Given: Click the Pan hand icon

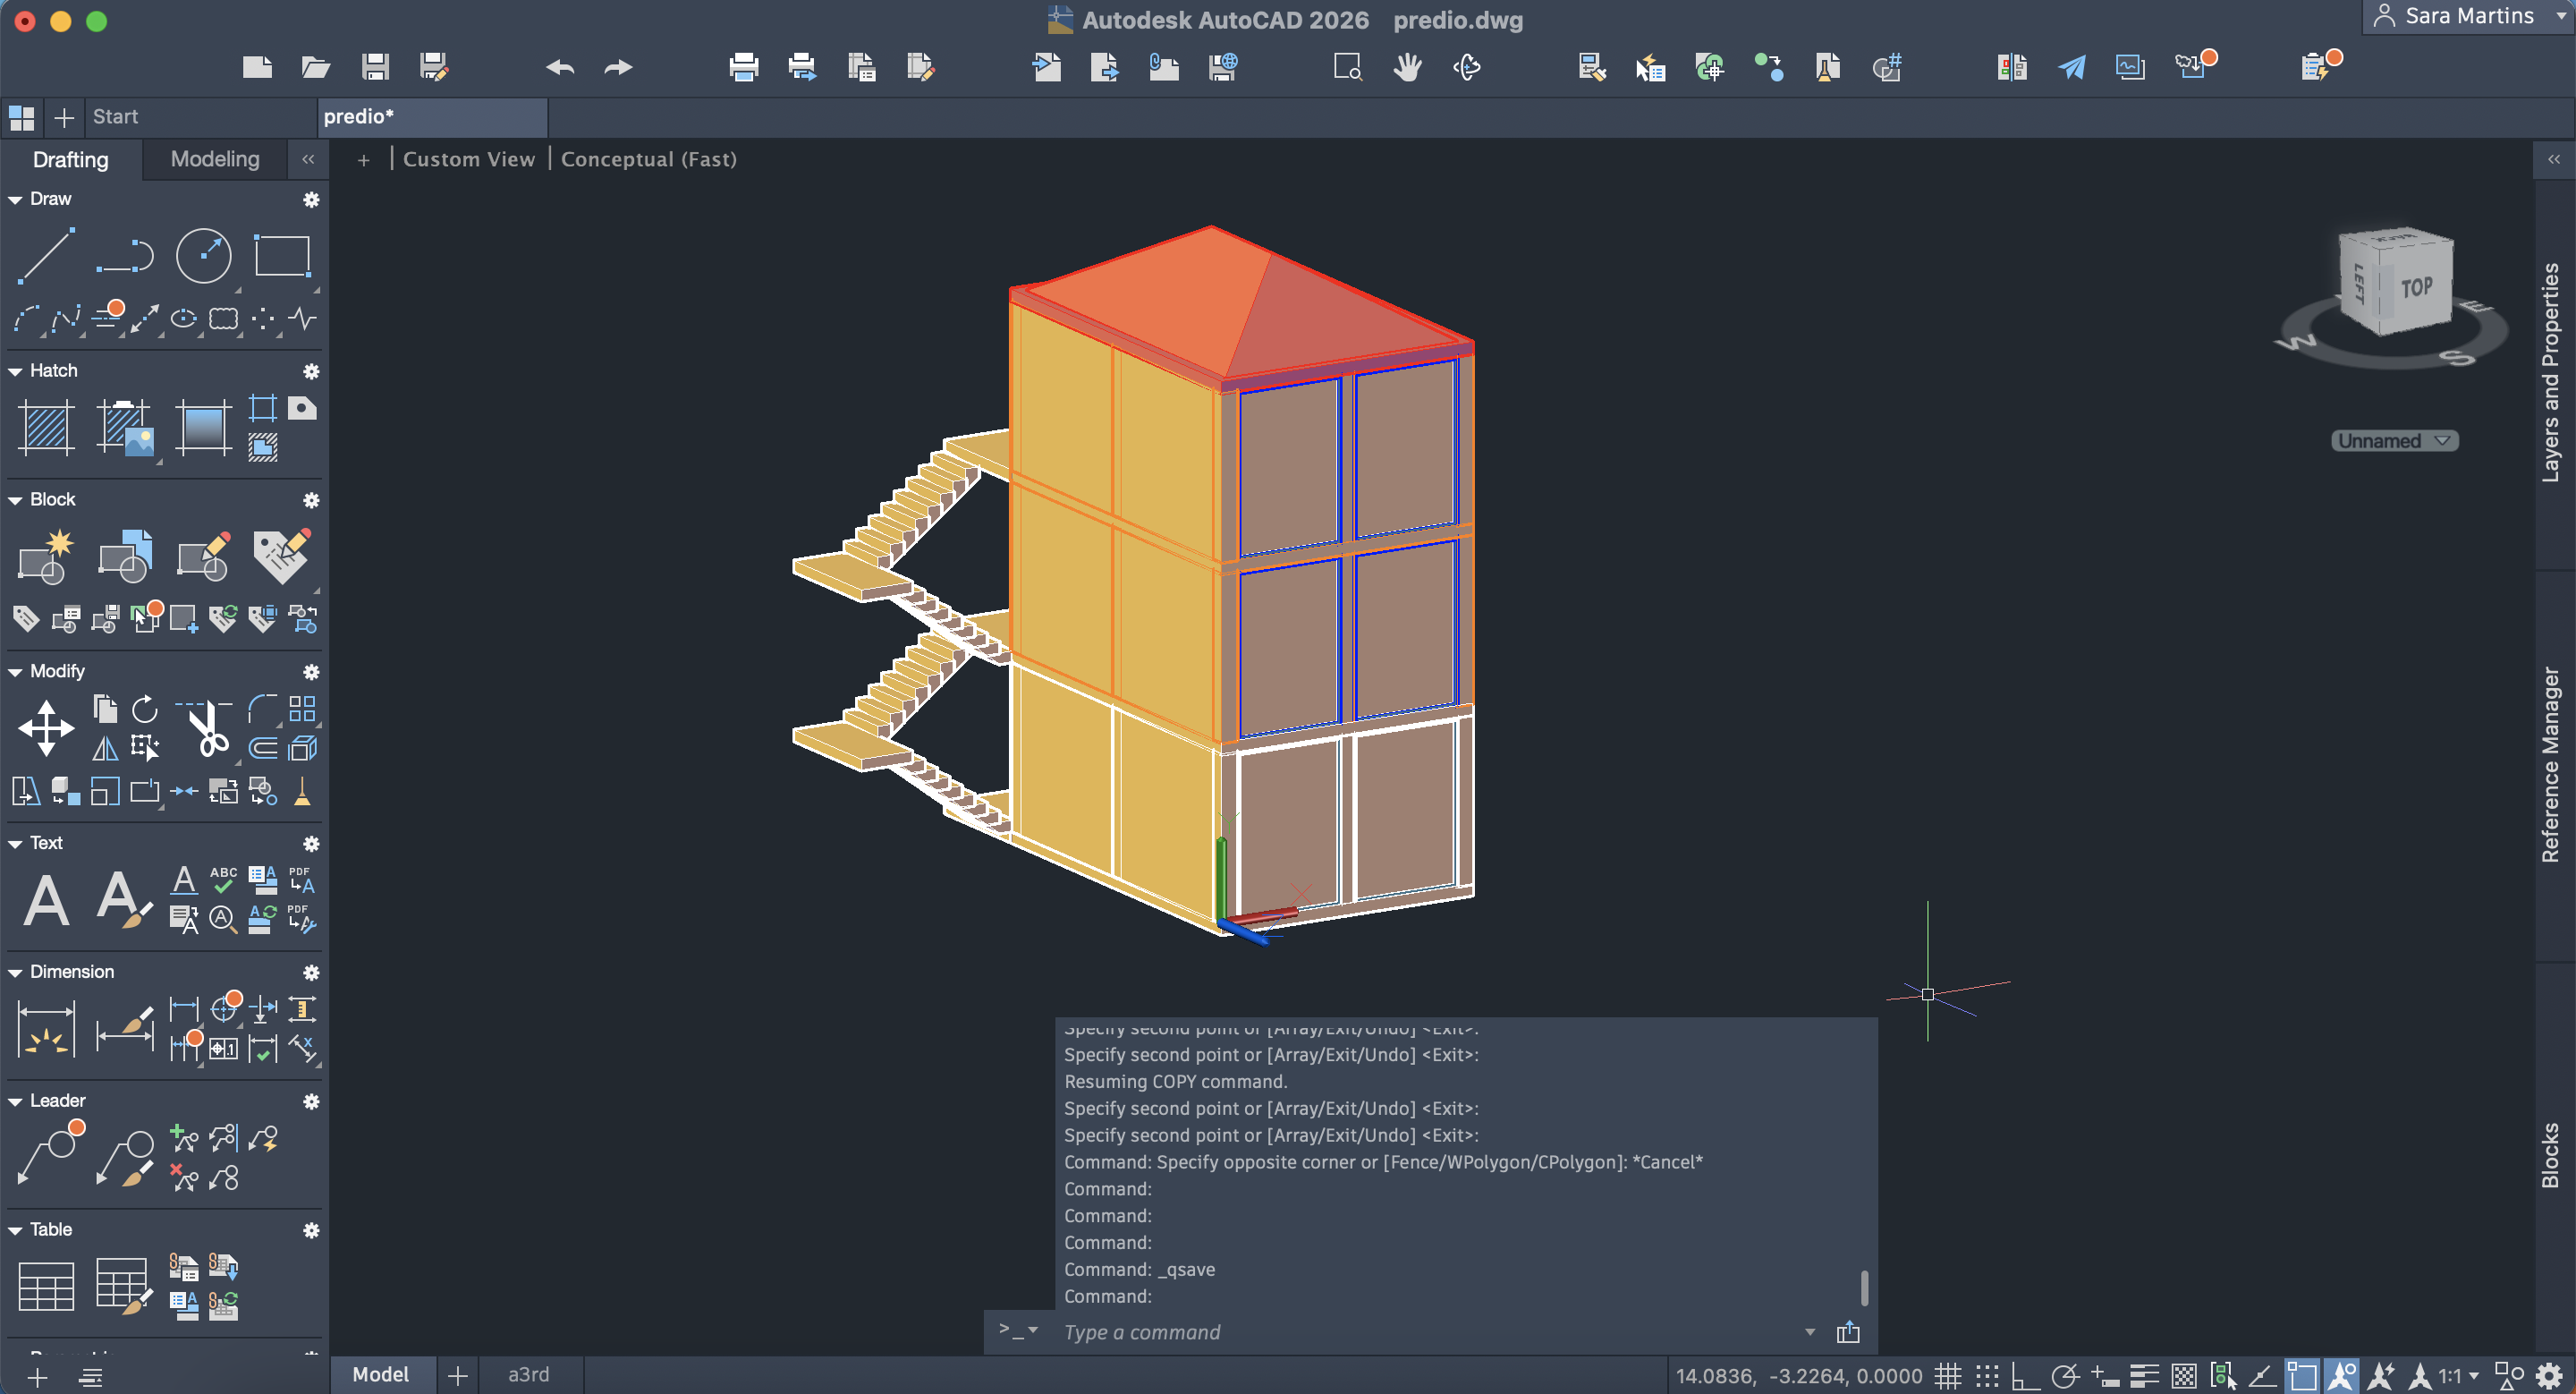Looking at the screenshot, I should coord(1407,67).
